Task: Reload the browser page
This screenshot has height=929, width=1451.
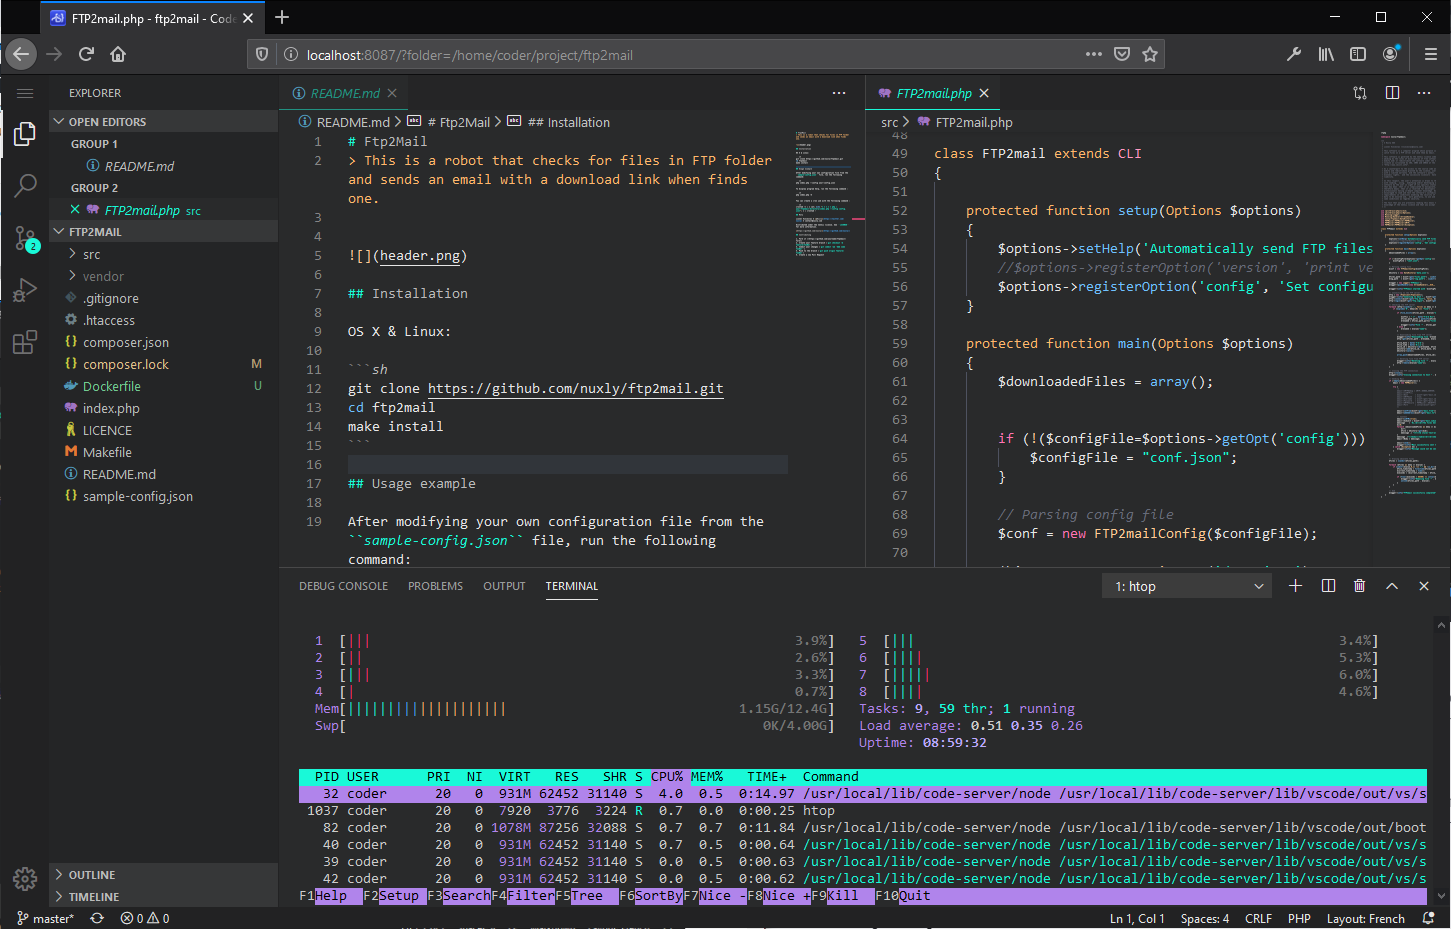Action: 86,54
